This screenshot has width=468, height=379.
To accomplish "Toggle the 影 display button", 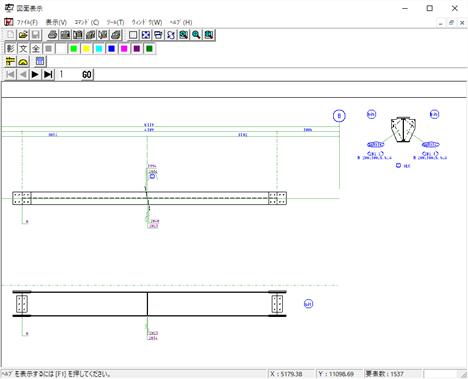I will pyautogui.click(x=10, y=49).
